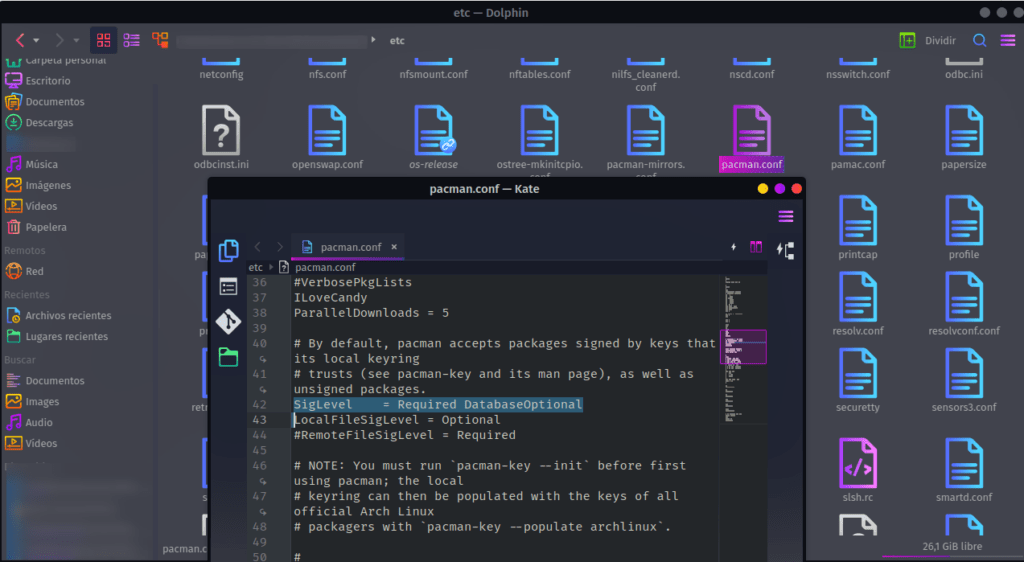The image size is (1024, 562).
Task: Open the Dolphin search icon
Action: [x=980, y=40]
